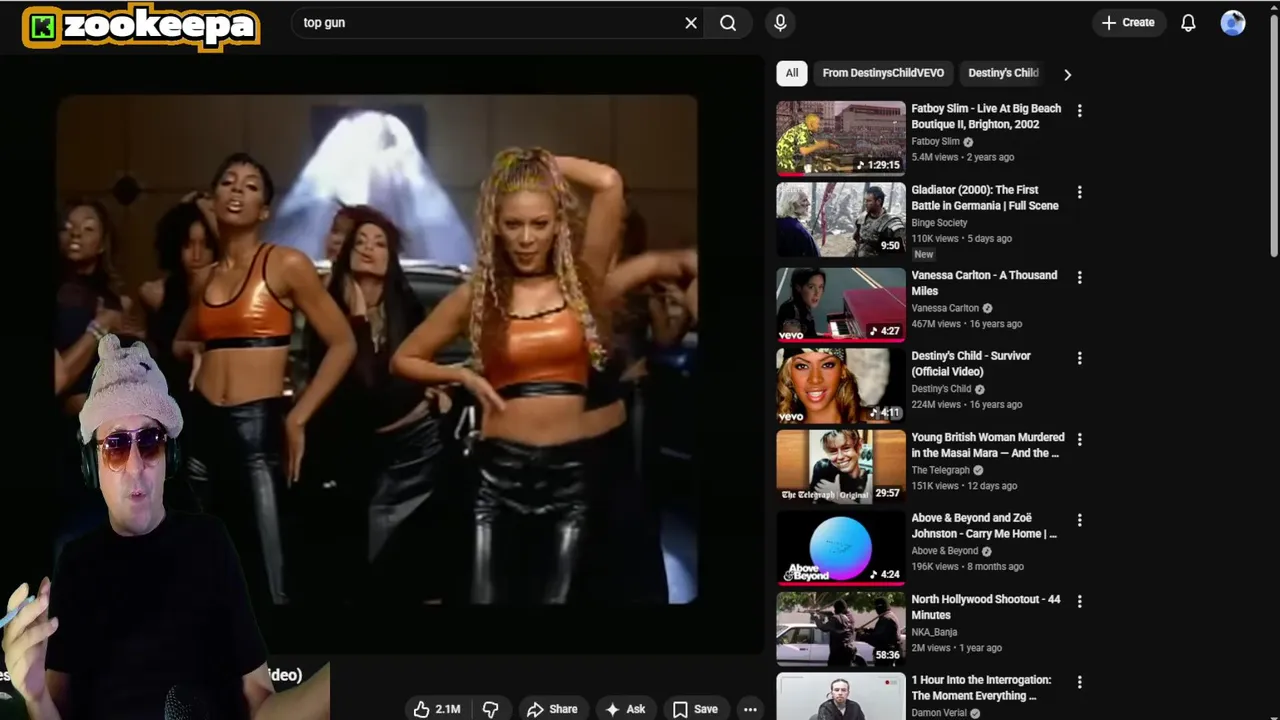Click the zookeepa logo

pyautogui.click(x=141, y=27)
